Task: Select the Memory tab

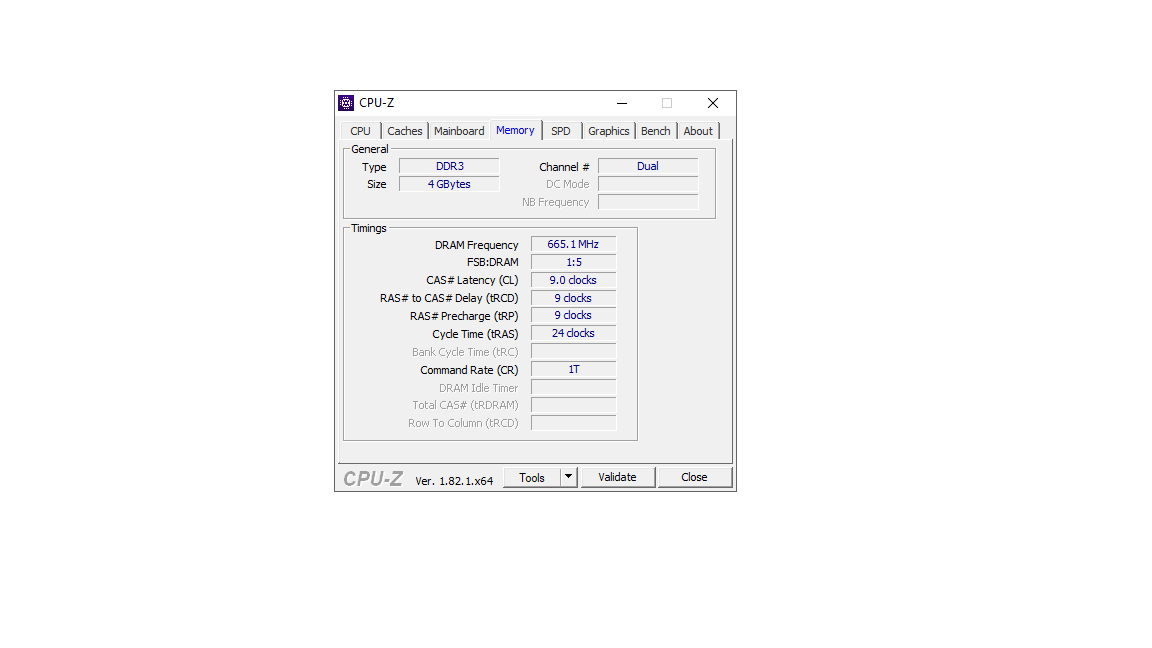Action: 515,130
